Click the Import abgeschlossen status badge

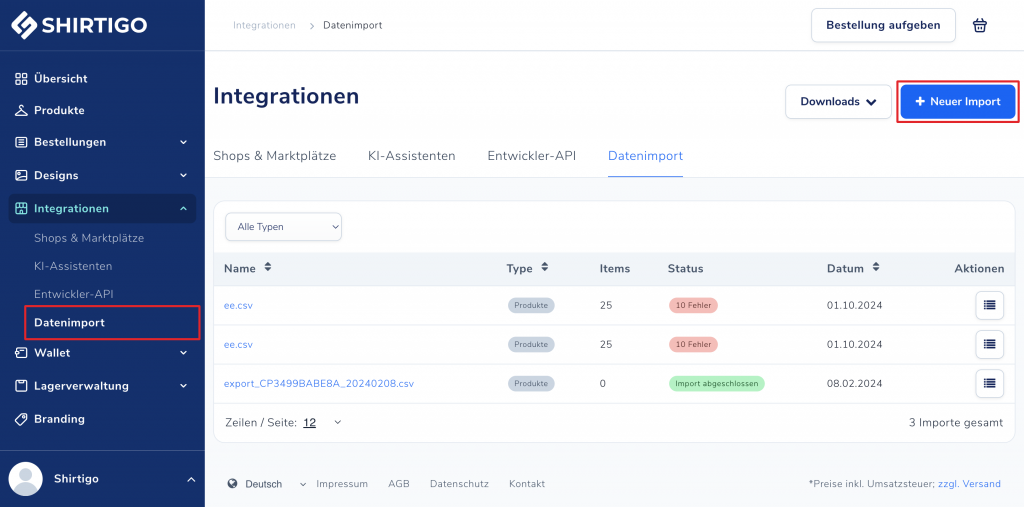(x=716, y=384)
